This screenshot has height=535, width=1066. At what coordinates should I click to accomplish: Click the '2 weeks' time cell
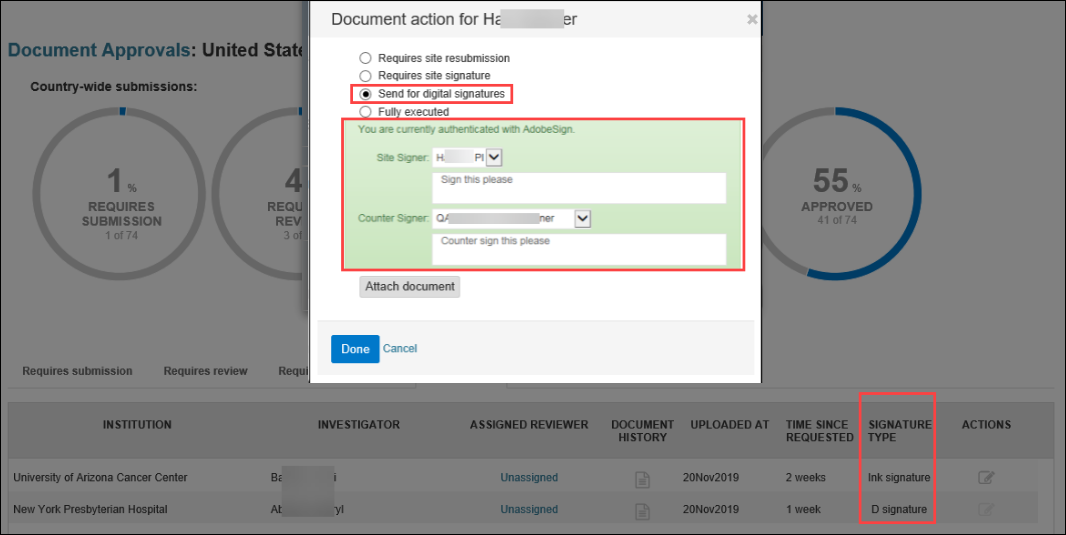click(x=806, y=477)
